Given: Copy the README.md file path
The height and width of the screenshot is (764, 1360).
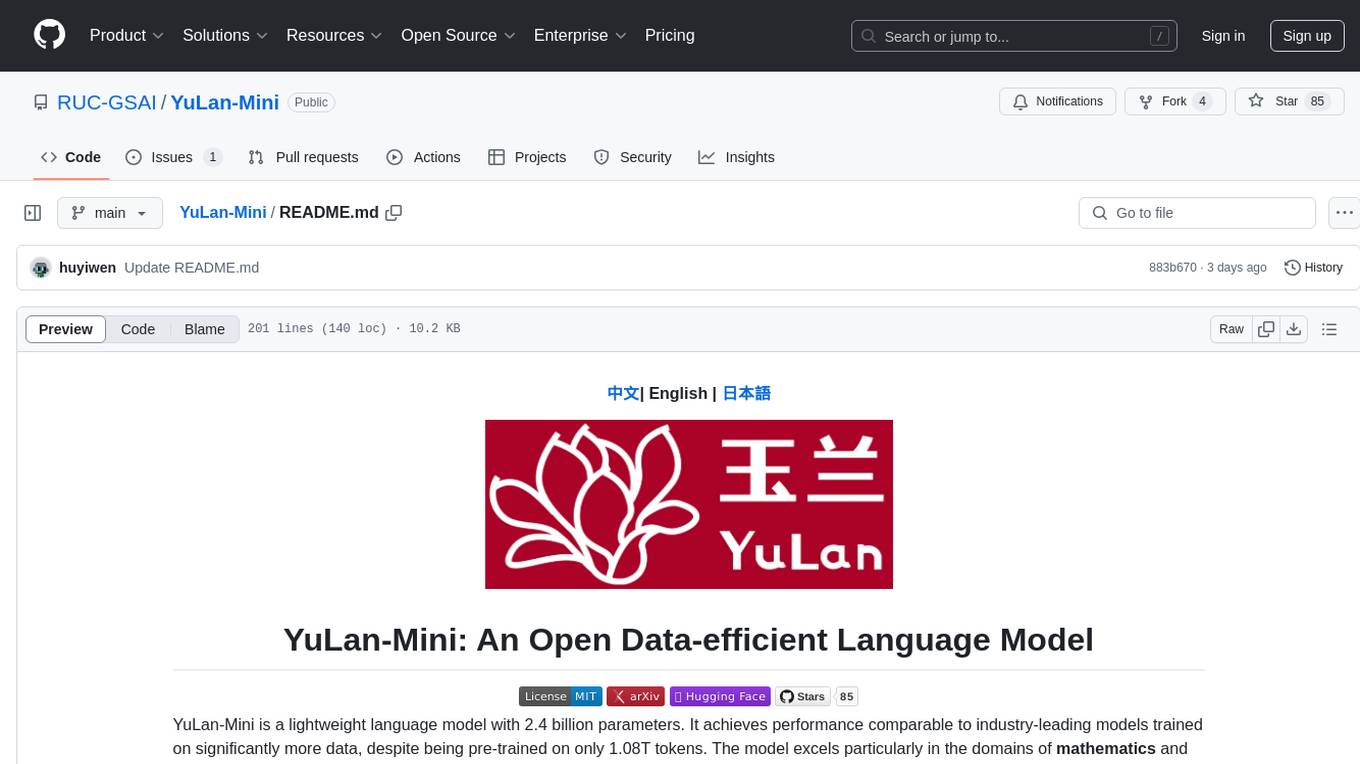Looking at the screenshot, I should click(x=394, y=212).
